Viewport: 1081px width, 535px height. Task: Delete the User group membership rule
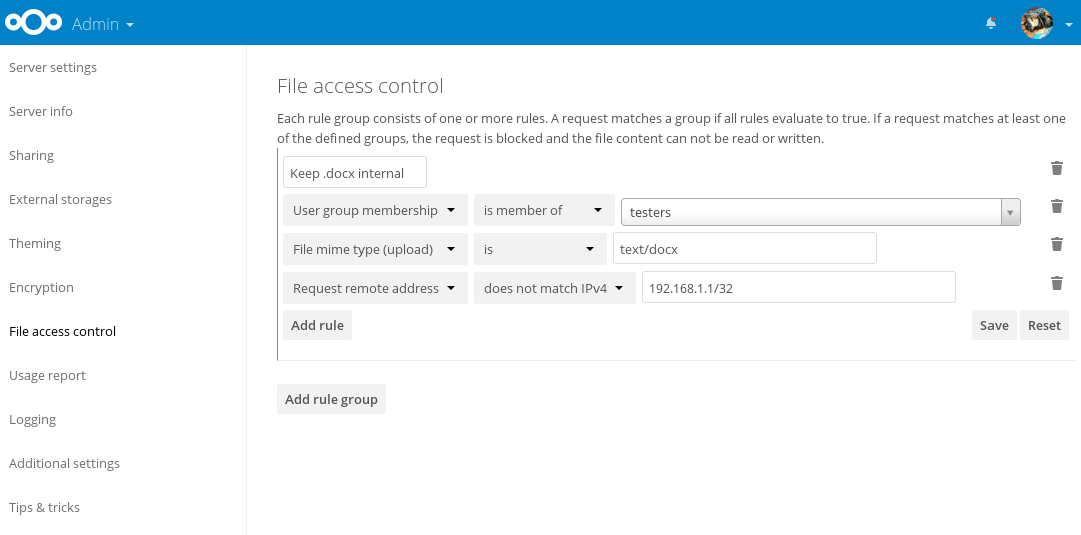pyautogui.click(x=1057, y=206)
